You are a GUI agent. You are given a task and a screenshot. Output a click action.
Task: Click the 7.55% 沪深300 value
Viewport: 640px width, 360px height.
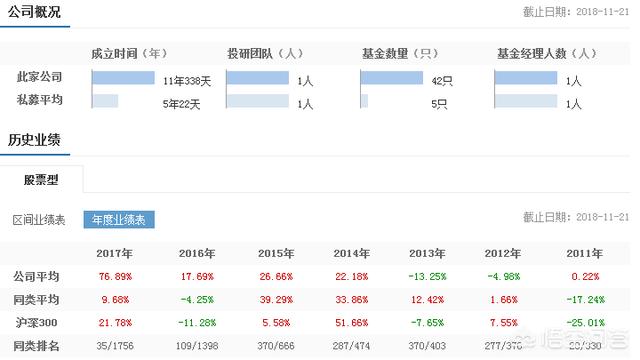[x=504, y=323]
